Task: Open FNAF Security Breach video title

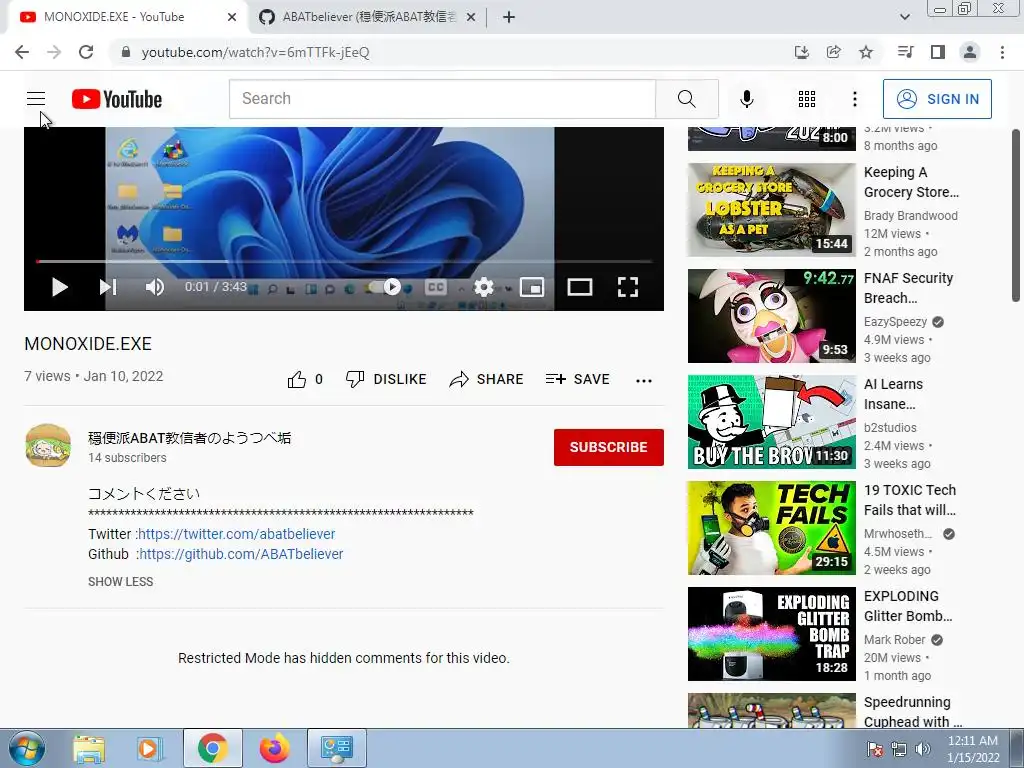Action: point(908,288)
